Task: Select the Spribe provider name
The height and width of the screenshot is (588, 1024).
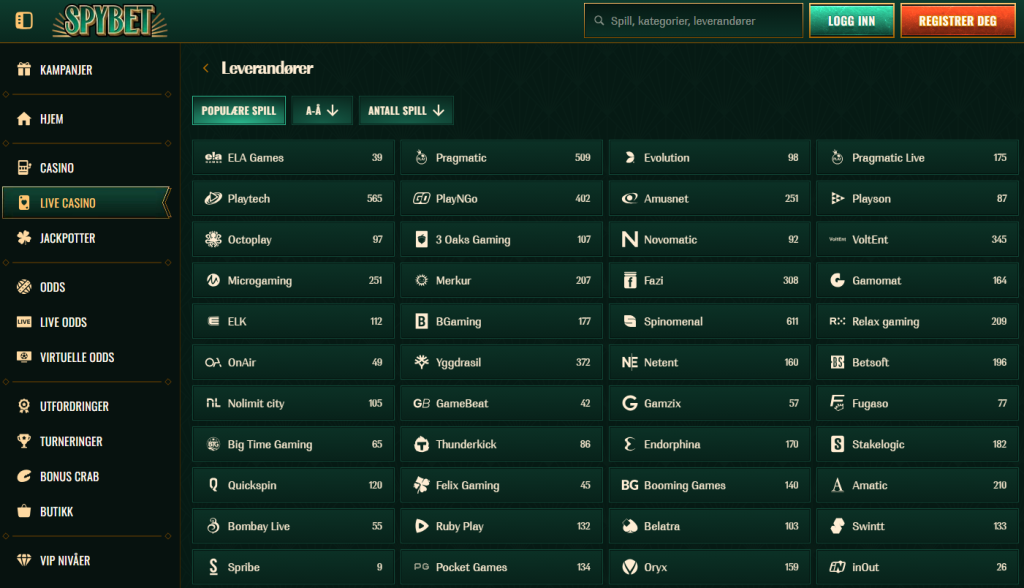Action: tap(244, 567)
